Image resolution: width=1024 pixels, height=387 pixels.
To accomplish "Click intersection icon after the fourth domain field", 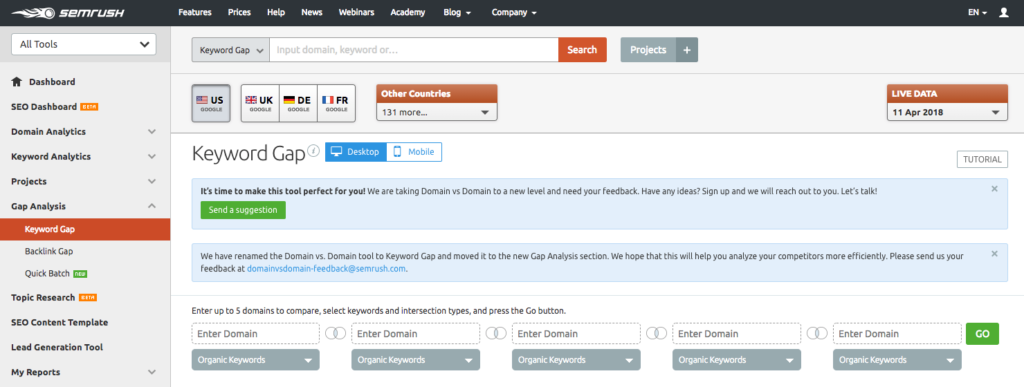I will coord(817,333).
